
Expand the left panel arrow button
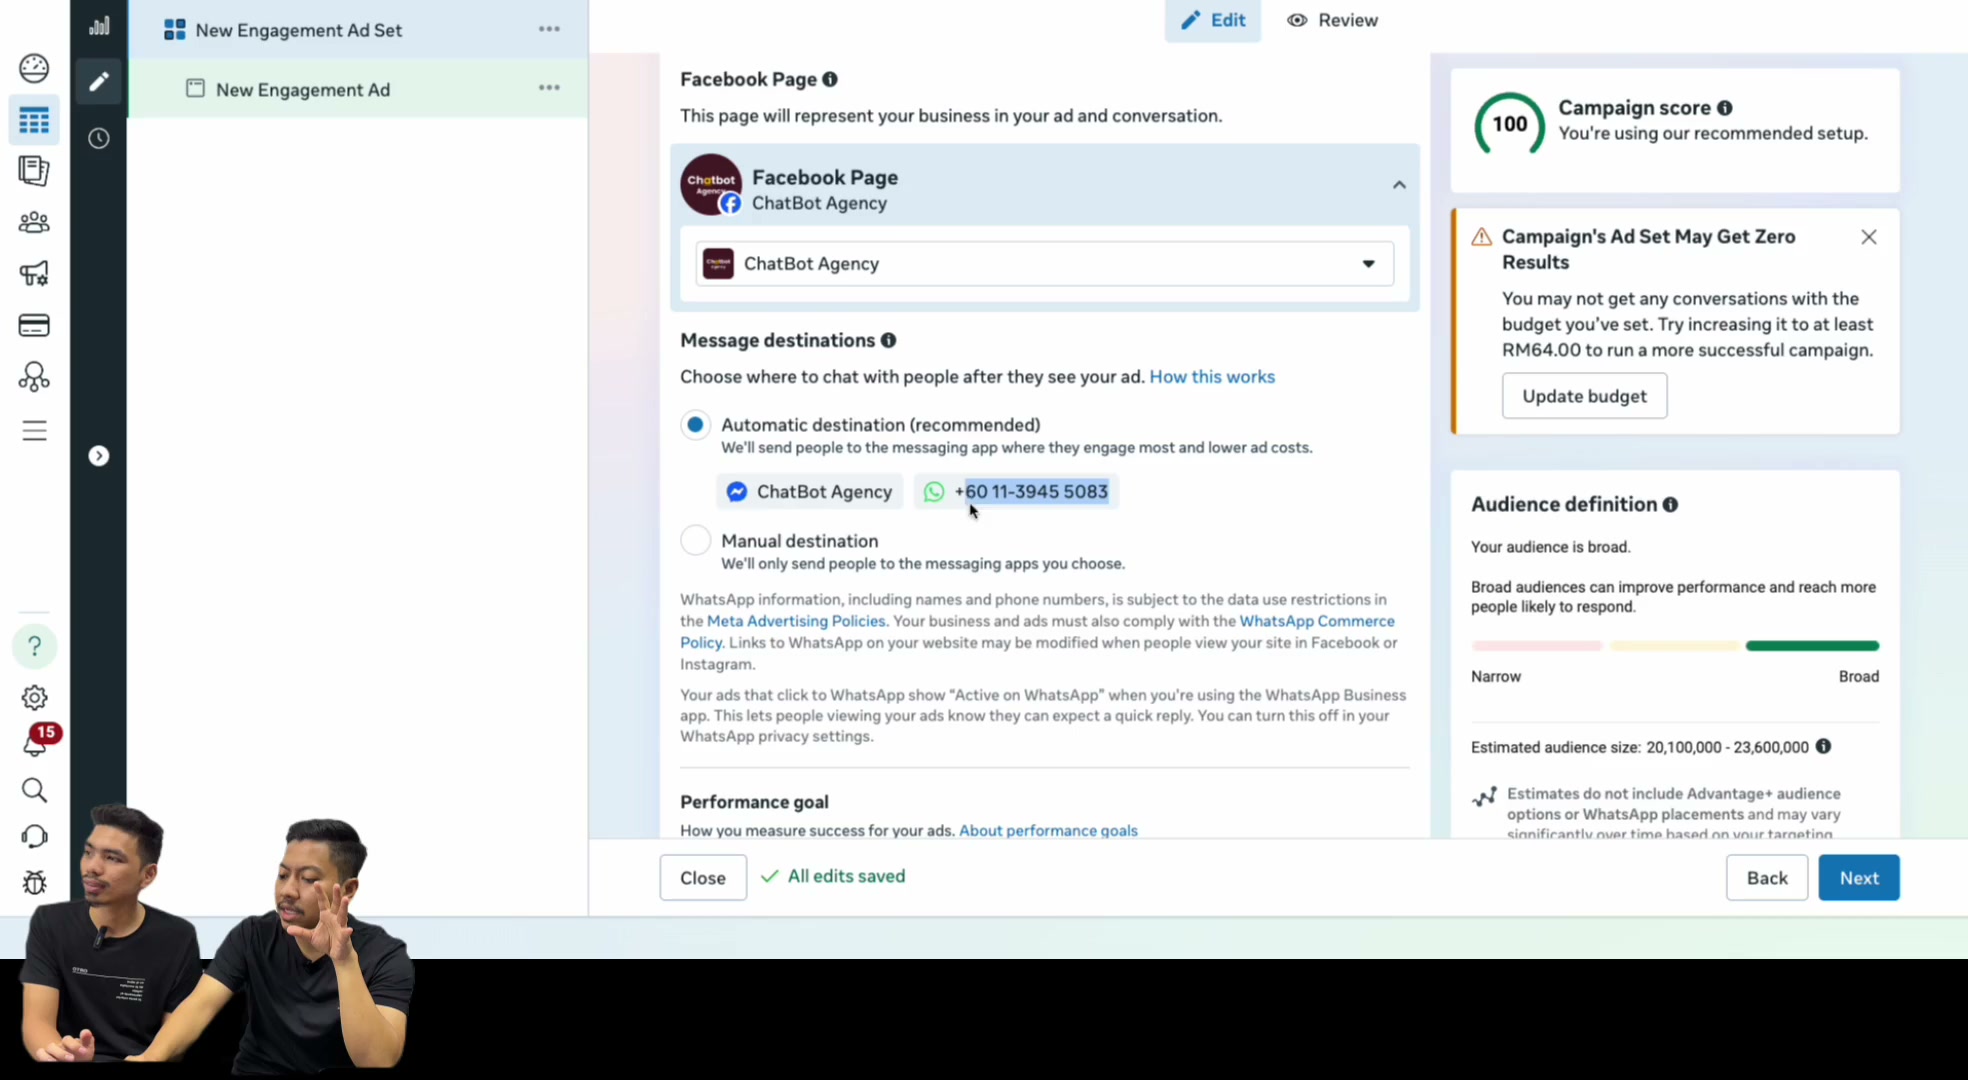98,456
